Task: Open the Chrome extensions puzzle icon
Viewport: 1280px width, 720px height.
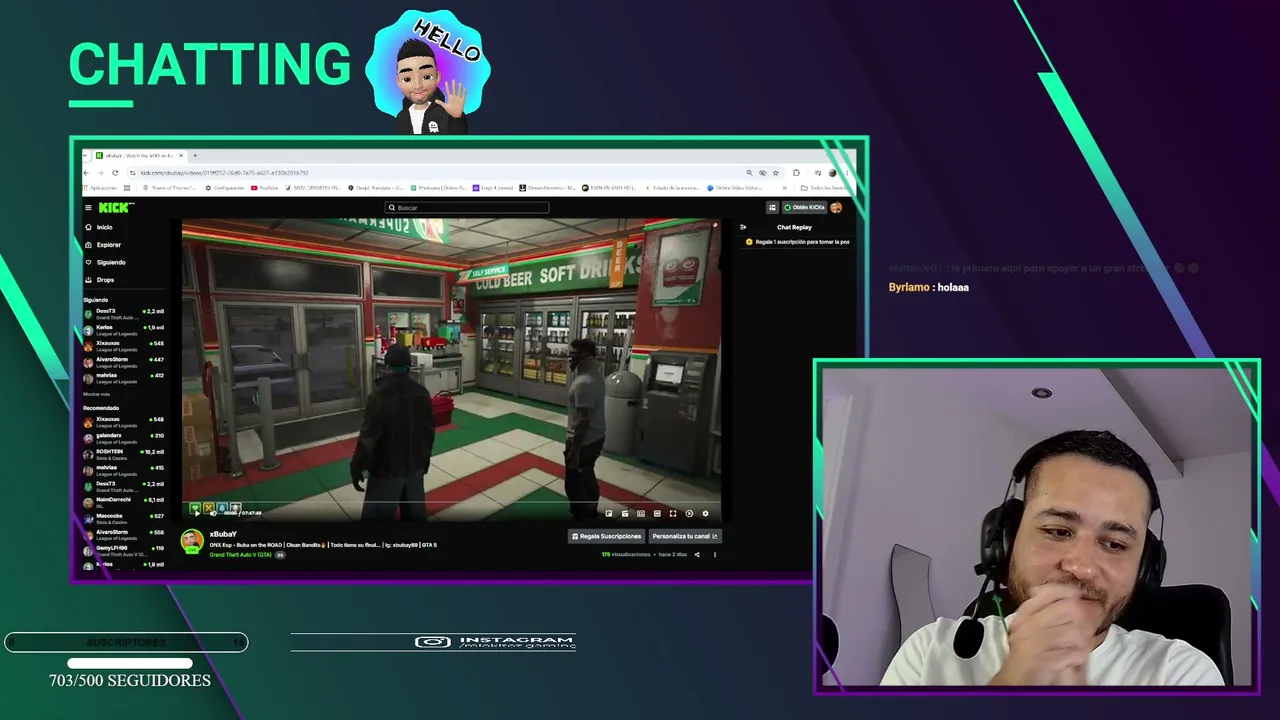Action: (796, 173)
